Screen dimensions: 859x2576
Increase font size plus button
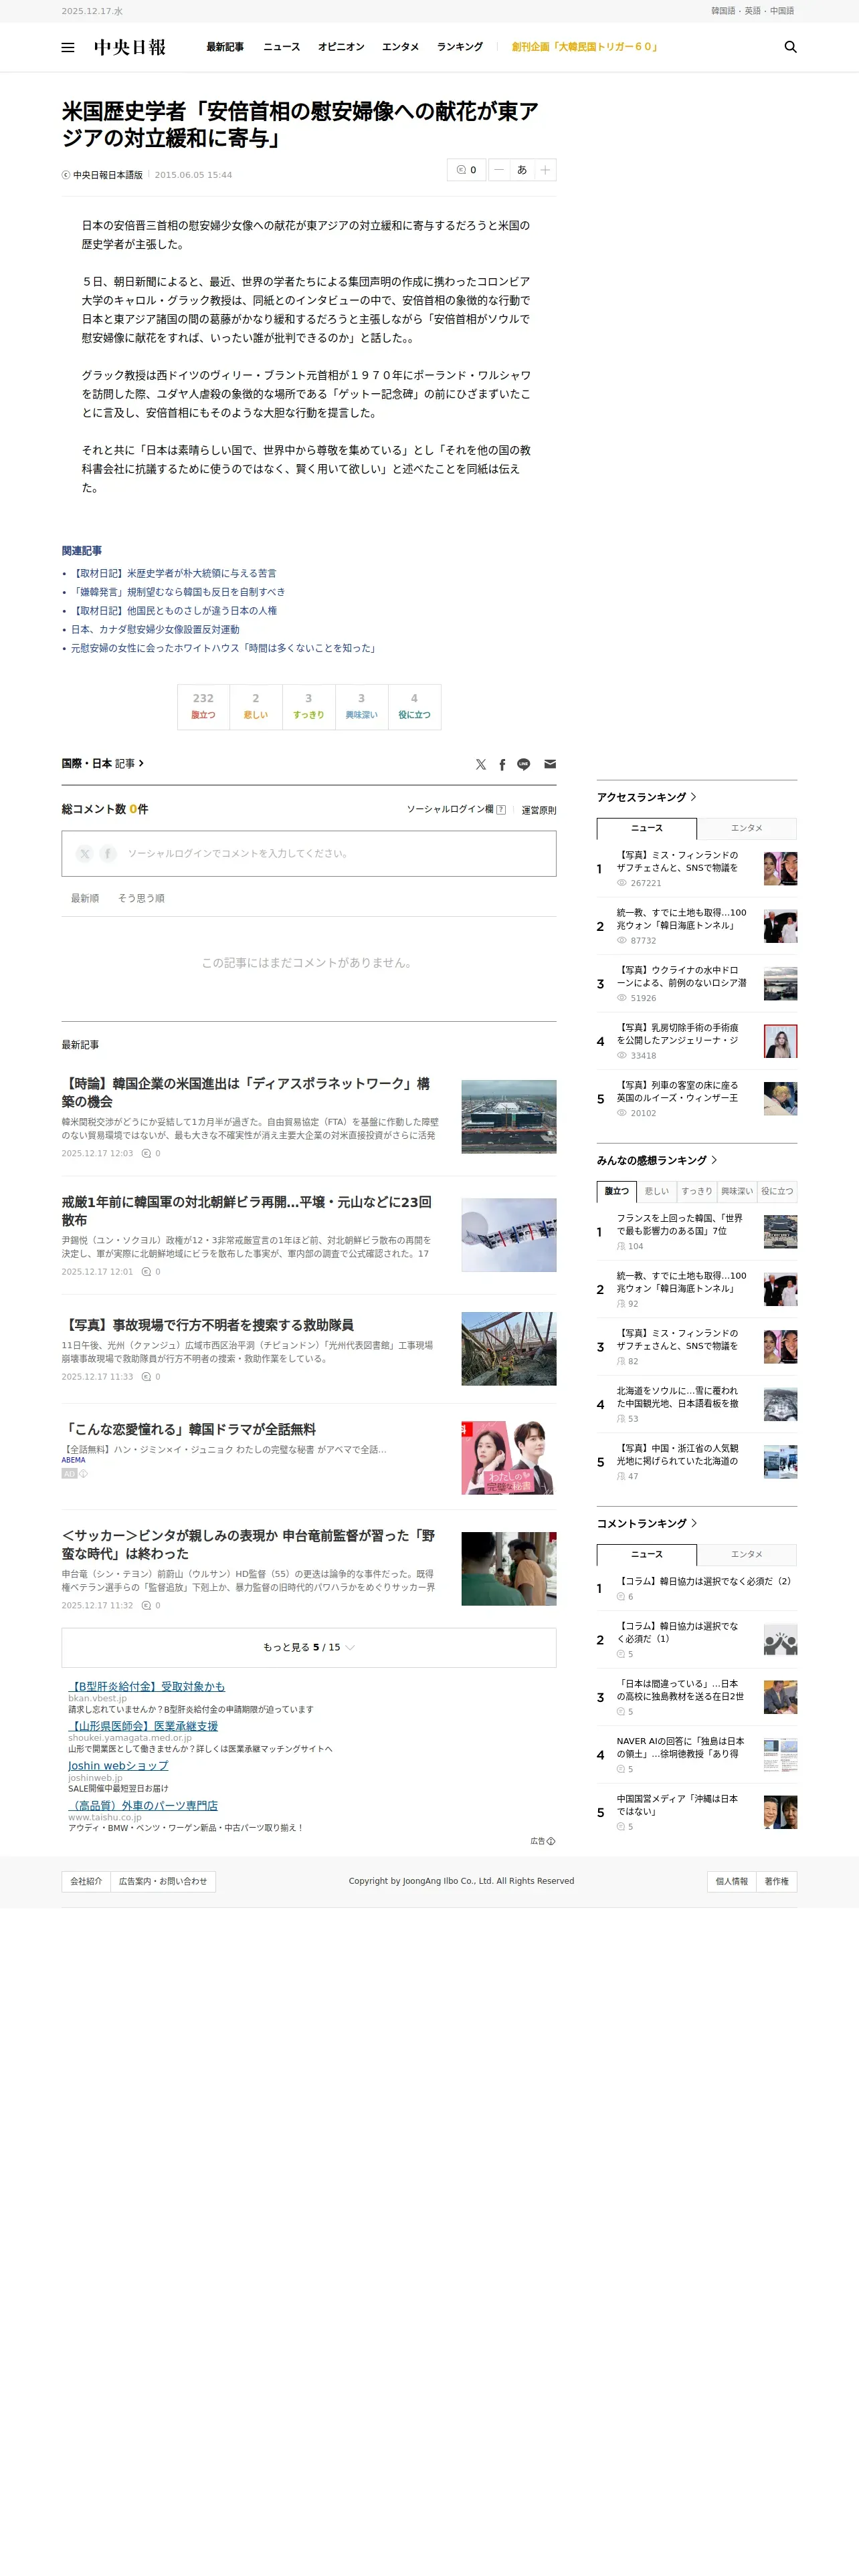tap(545, 170)
